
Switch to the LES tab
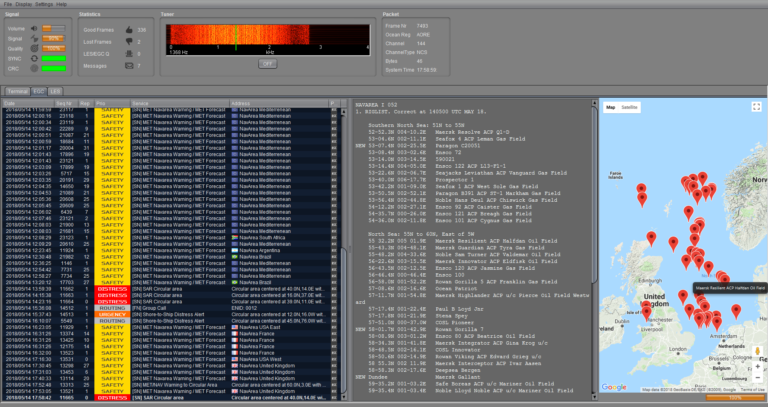(x=56, y=91)
